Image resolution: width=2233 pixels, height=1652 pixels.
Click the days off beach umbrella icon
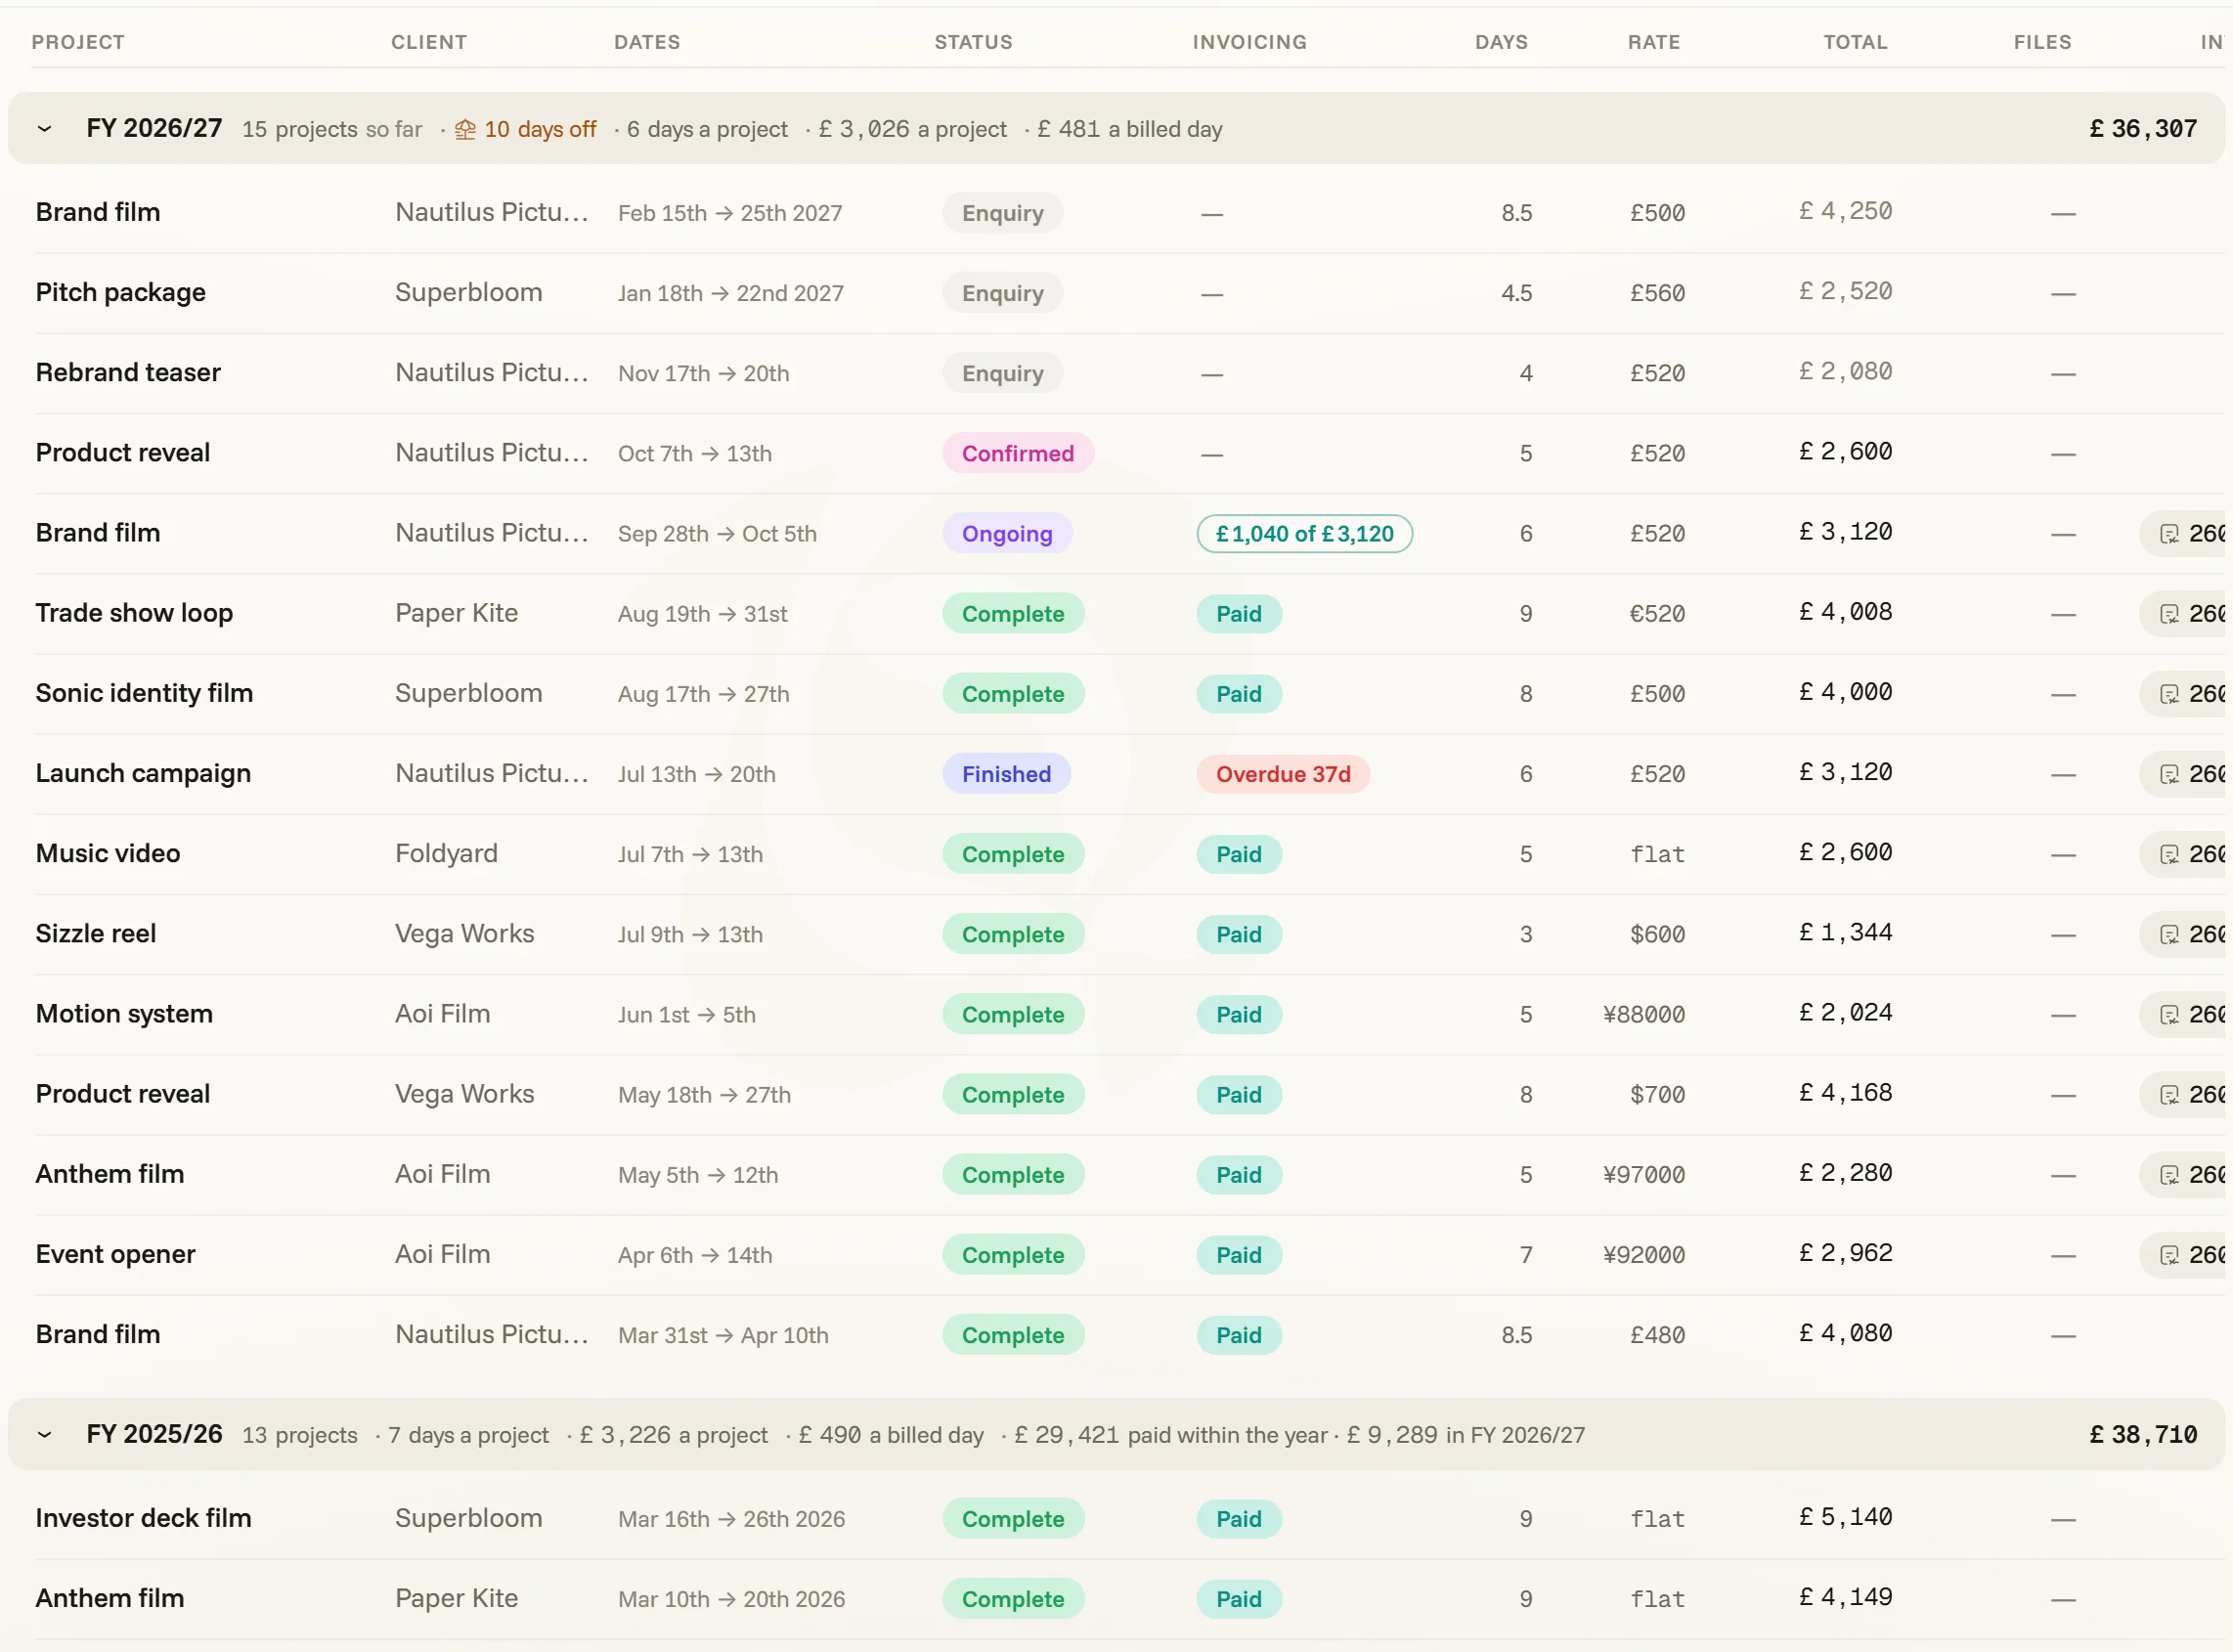click(x=465, y=129)
